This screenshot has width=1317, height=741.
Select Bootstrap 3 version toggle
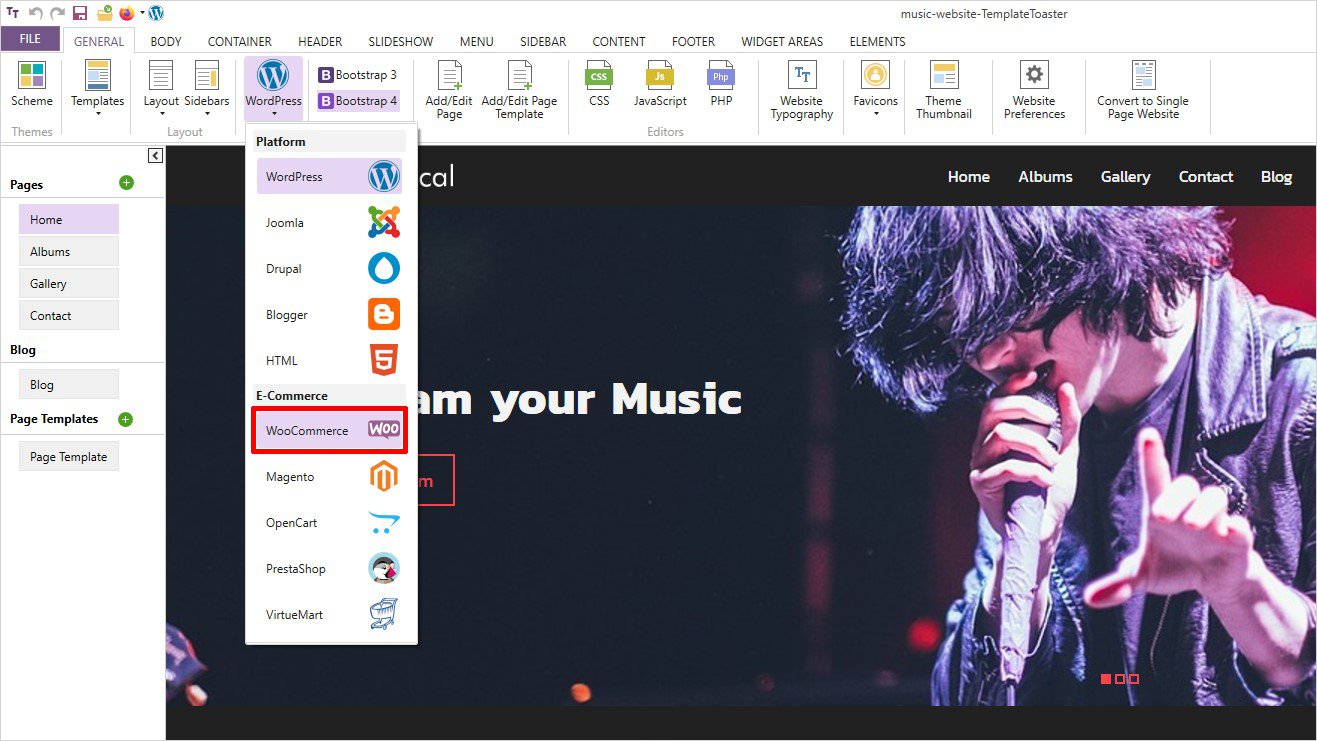click(358, 75)
